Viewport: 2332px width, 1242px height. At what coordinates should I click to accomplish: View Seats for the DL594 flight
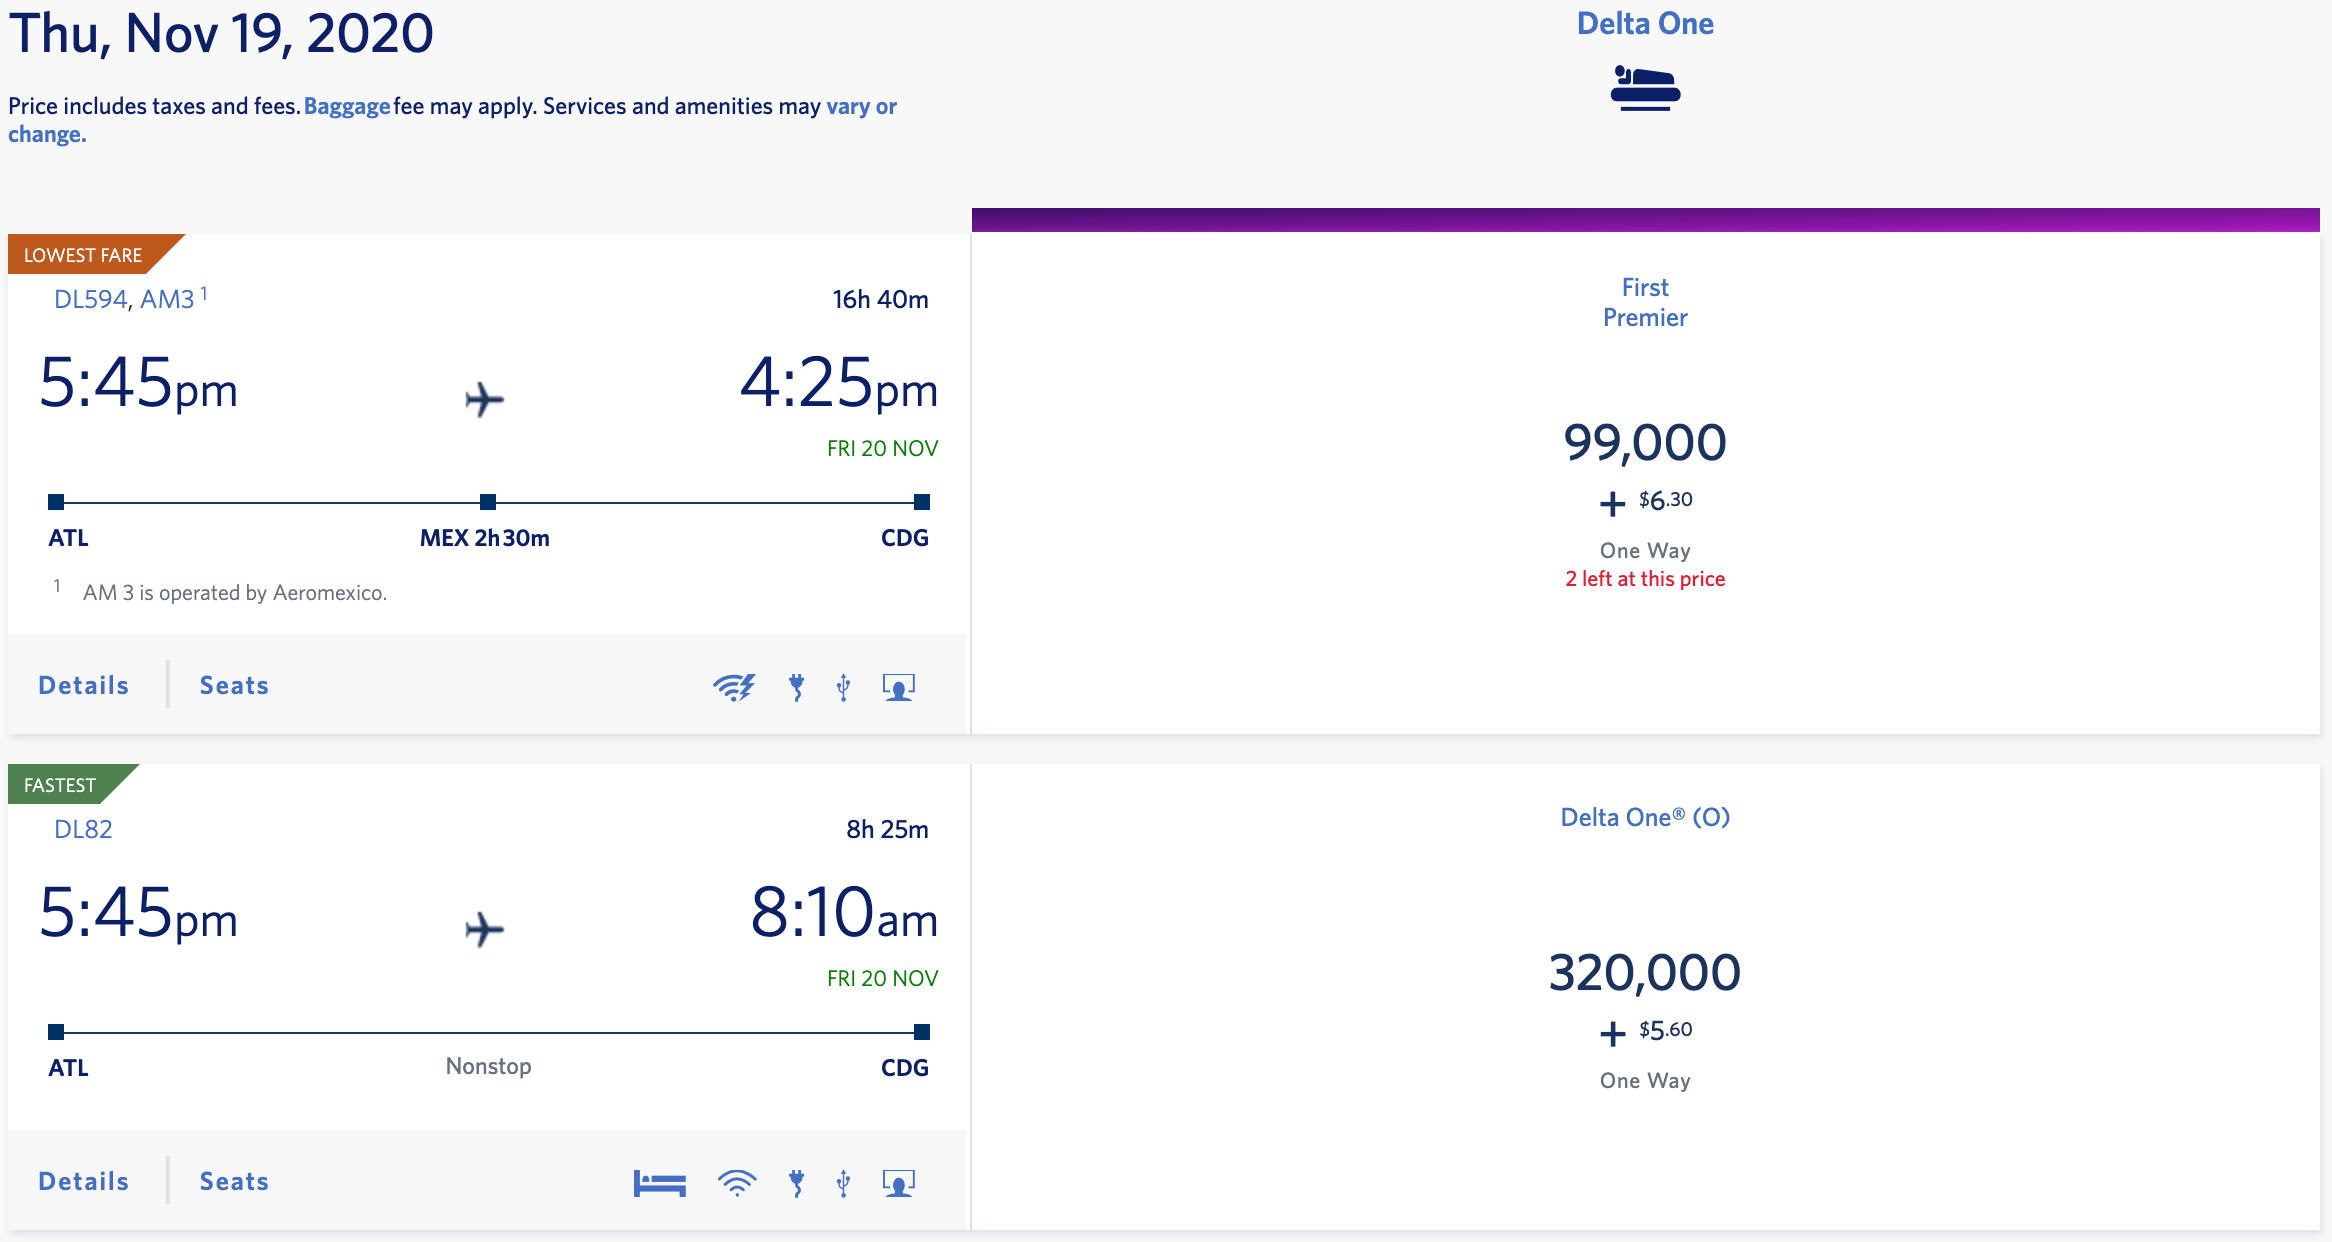point(234,686)
